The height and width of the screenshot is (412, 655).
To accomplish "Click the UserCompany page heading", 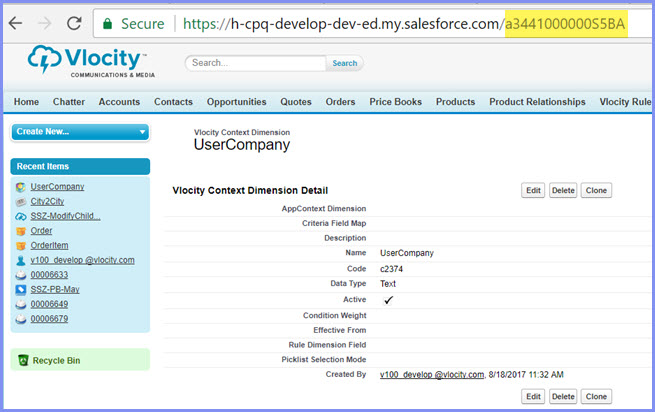I will [242, 145].
